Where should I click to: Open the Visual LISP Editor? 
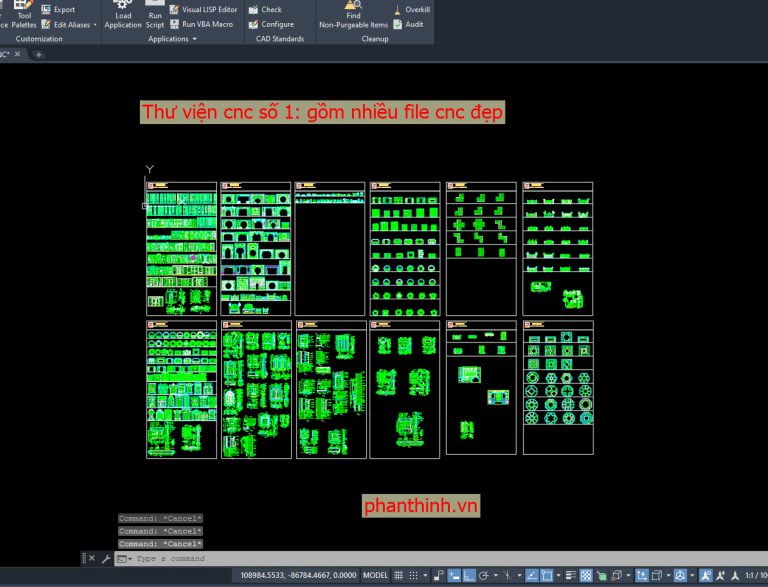(x=203, y=9)
